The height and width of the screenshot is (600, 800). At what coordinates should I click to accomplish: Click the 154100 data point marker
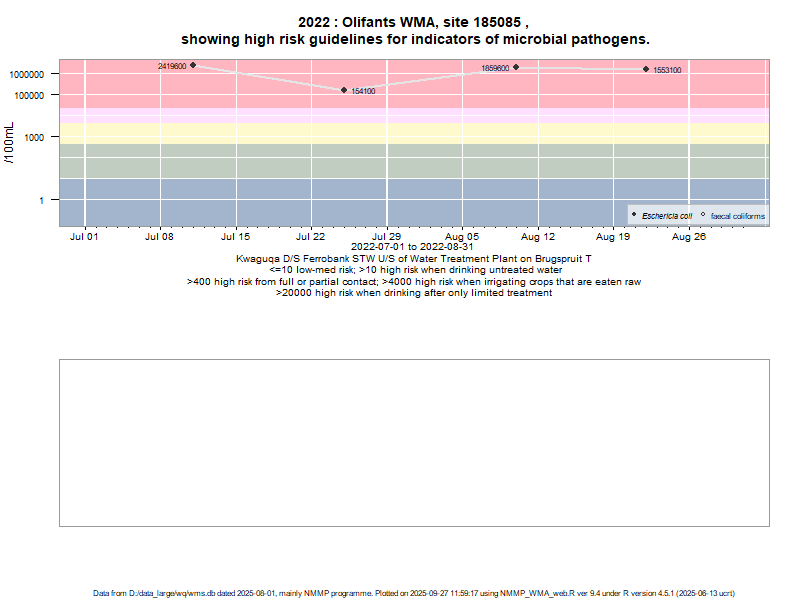(344, 90)
